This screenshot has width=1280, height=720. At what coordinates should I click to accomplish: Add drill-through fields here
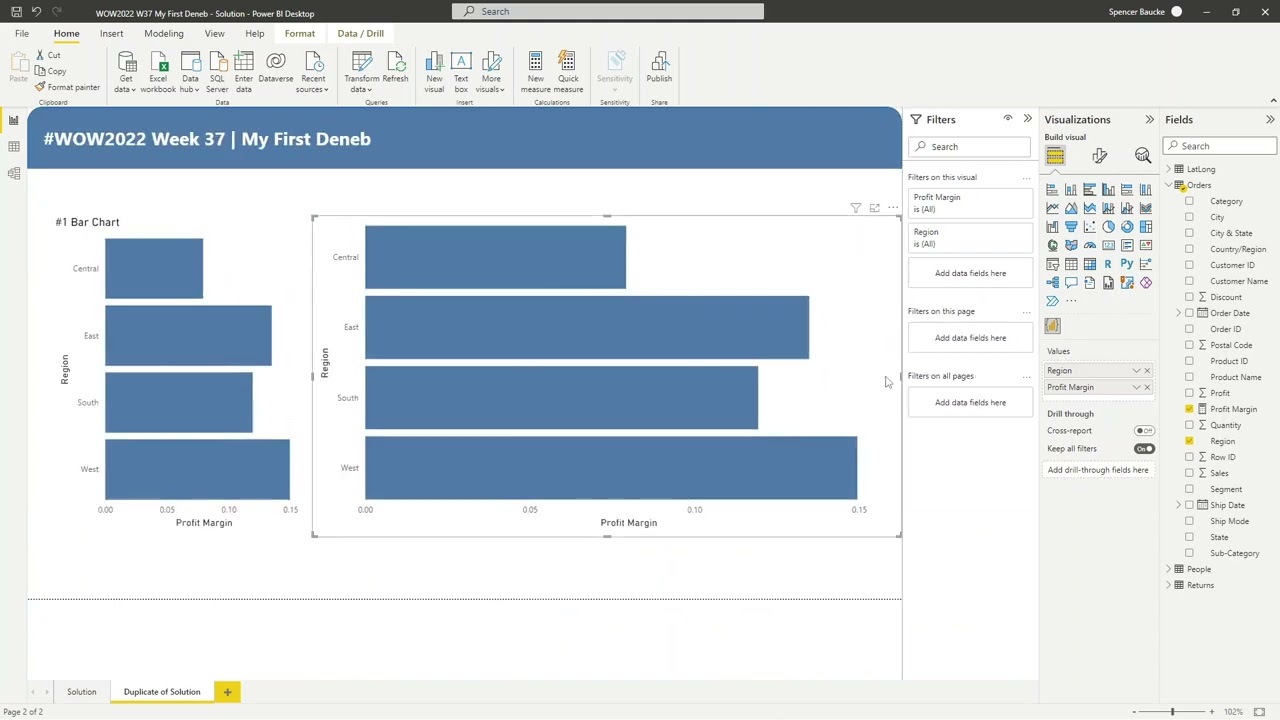tap(1098, 470)
